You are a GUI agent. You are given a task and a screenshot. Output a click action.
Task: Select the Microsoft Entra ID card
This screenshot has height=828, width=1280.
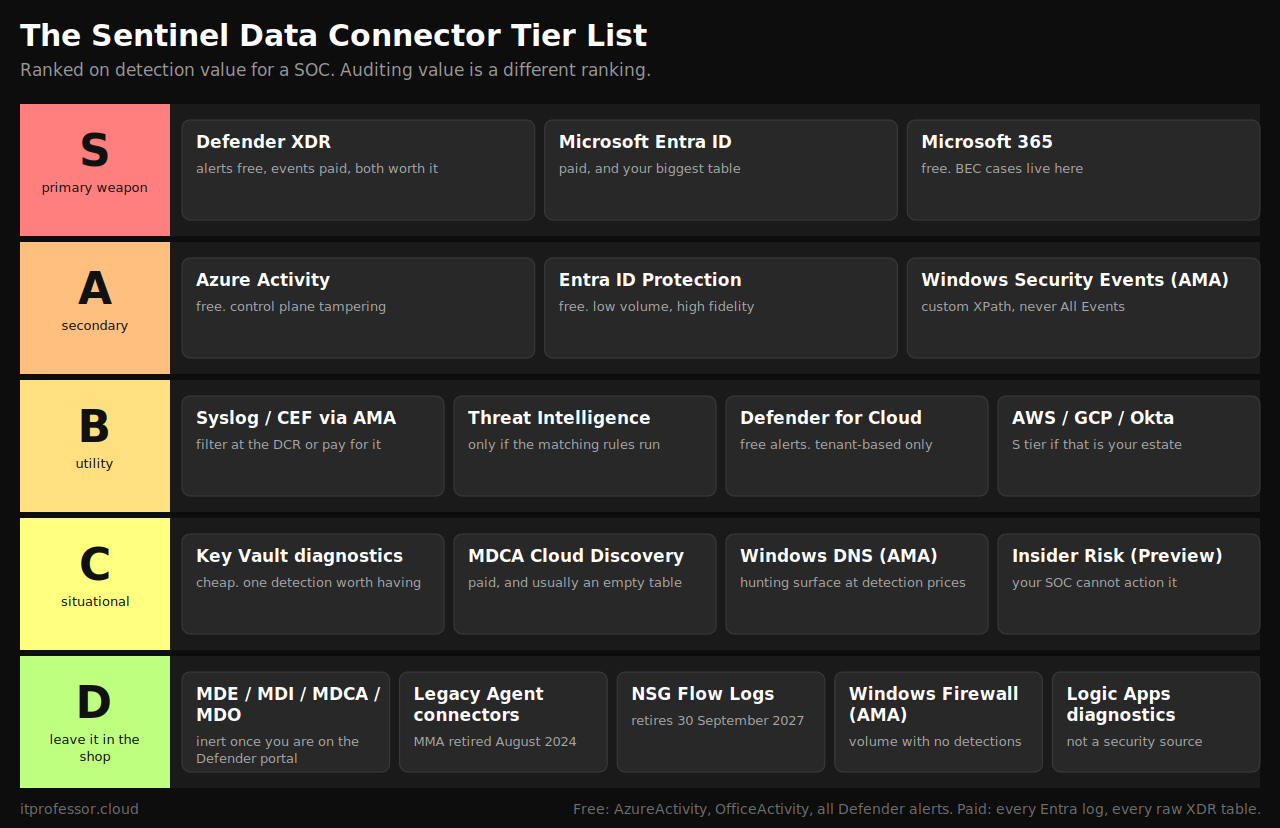(x=721, y=170)
